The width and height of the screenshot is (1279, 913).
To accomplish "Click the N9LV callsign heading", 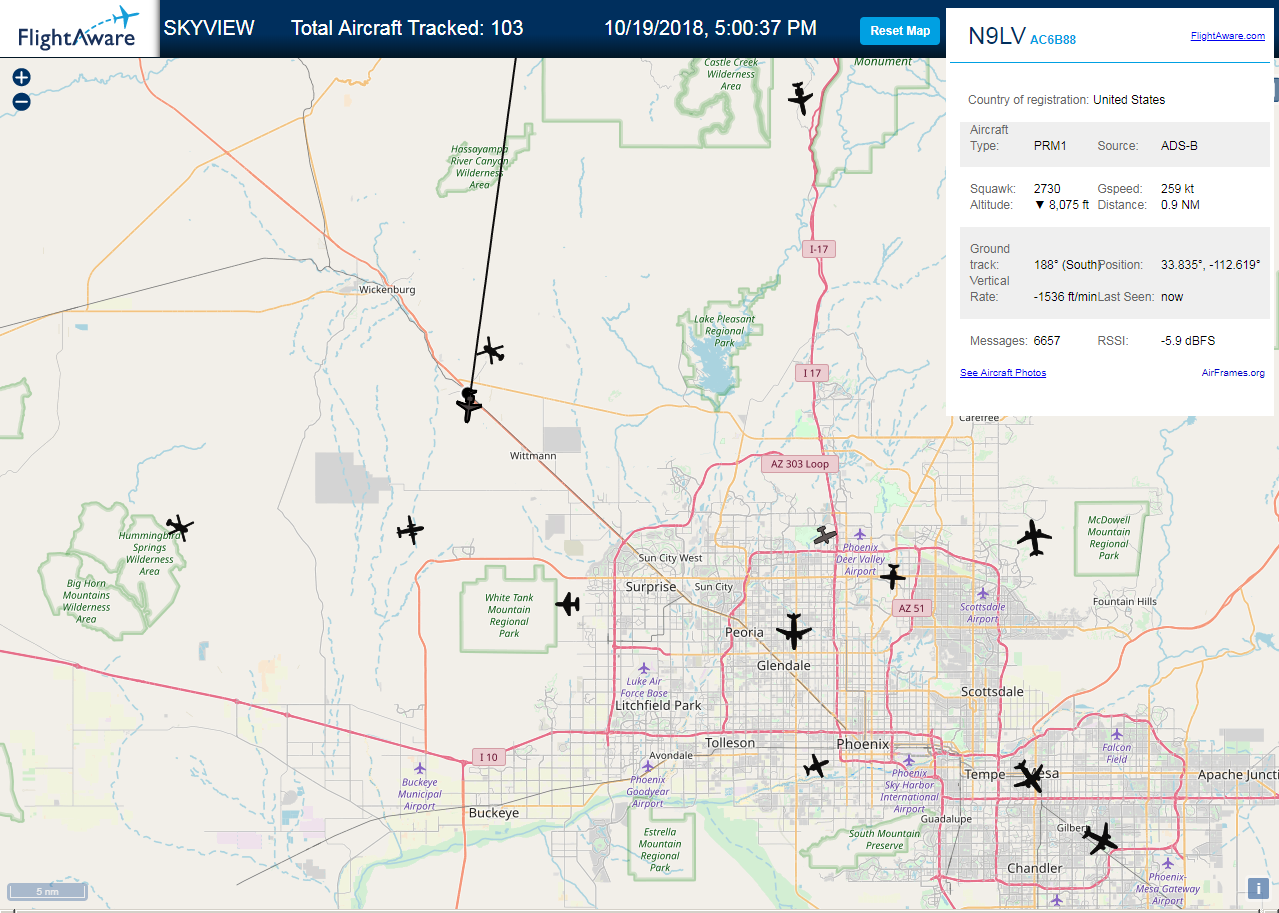I will 996,37.
